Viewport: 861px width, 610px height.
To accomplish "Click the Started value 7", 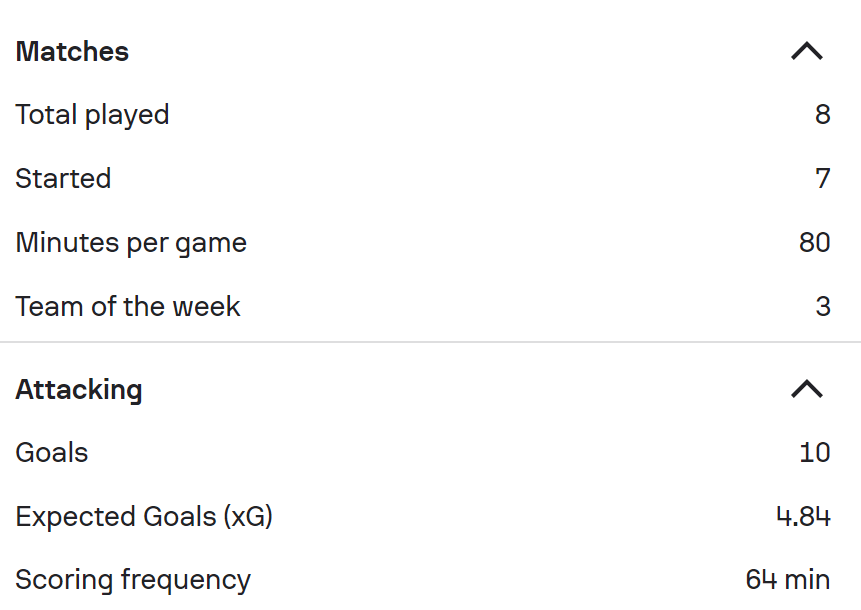I will tap(822, 179).
